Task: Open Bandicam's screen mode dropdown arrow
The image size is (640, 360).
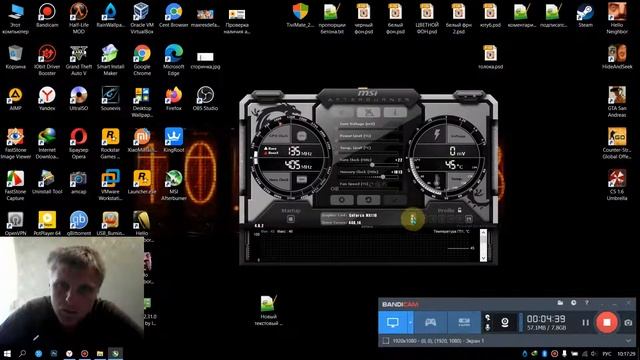Action: coord(410,322)
